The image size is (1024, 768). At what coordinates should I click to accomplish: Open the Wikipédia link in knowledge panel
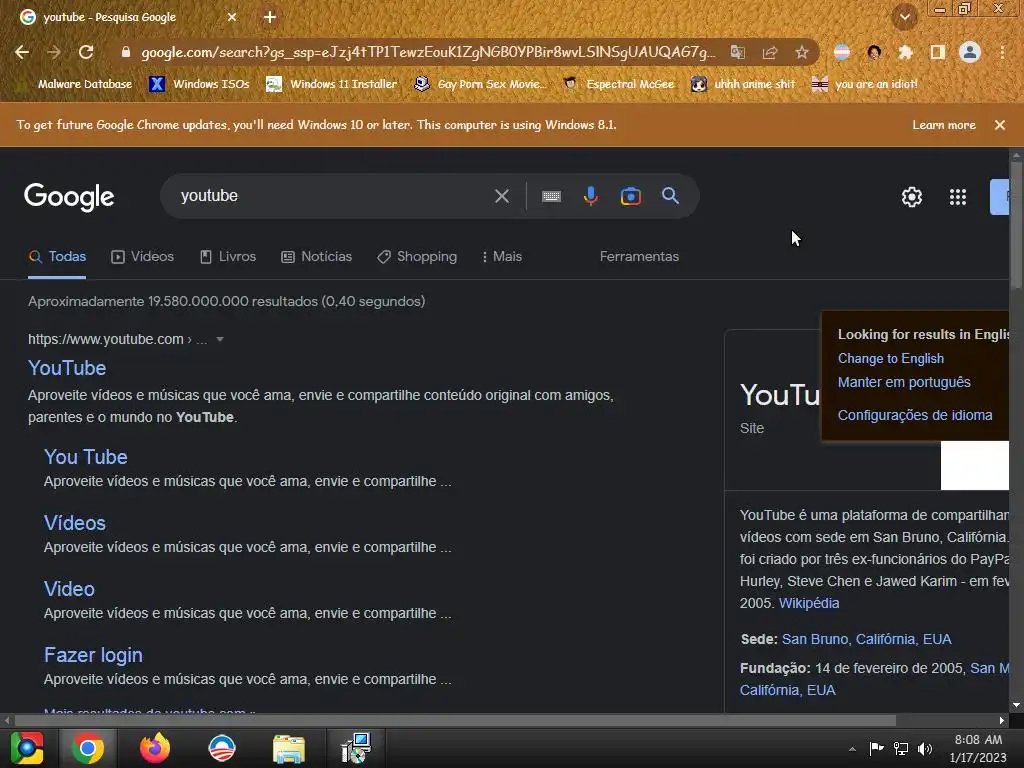(809, 603)
